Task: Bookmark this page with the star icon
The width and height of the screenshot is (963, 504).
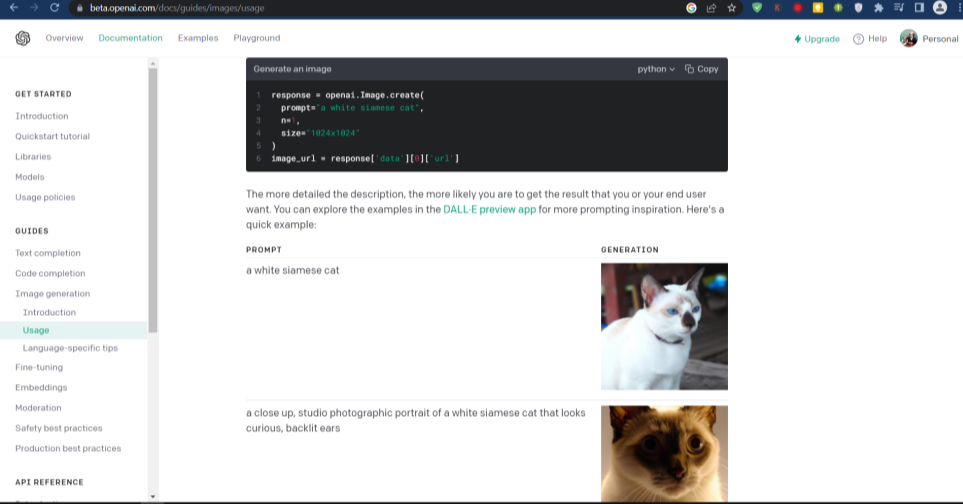Action: coord(732,8)
